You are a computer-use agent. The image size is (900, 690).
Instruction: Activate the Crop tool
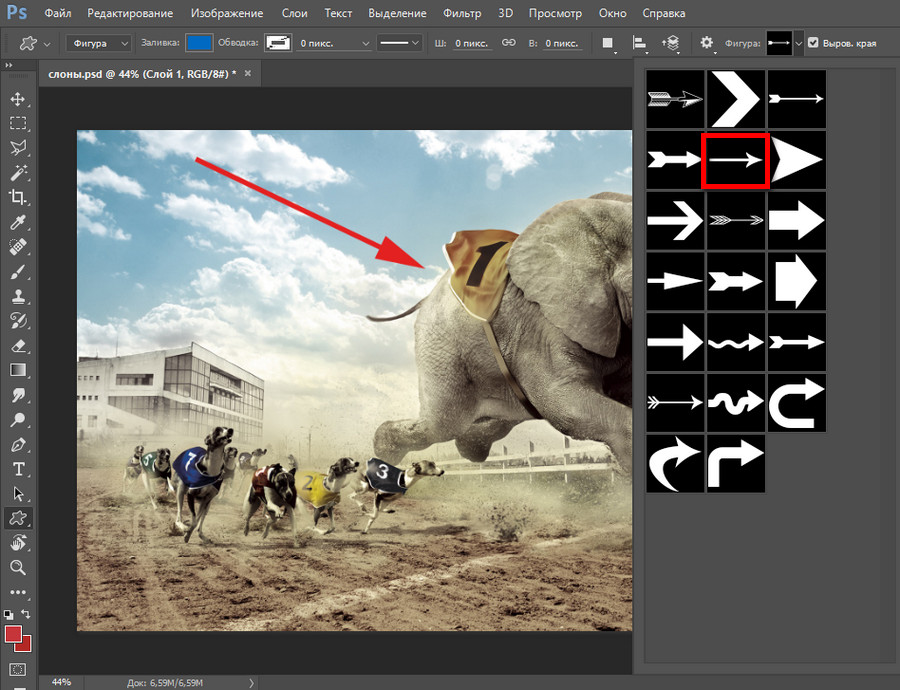pos(18,197)
